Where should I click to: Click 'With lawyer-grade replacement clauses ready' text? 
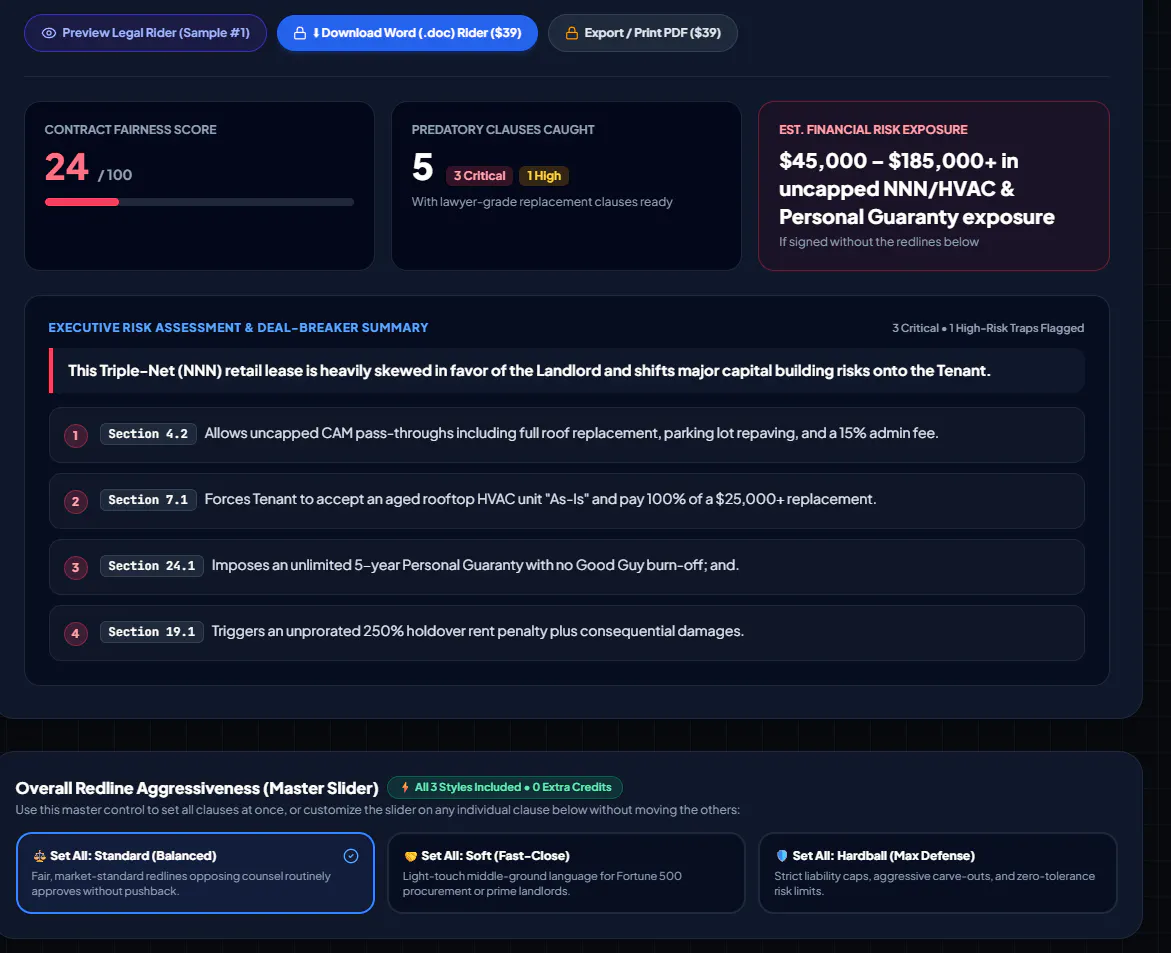pos(542,202)
